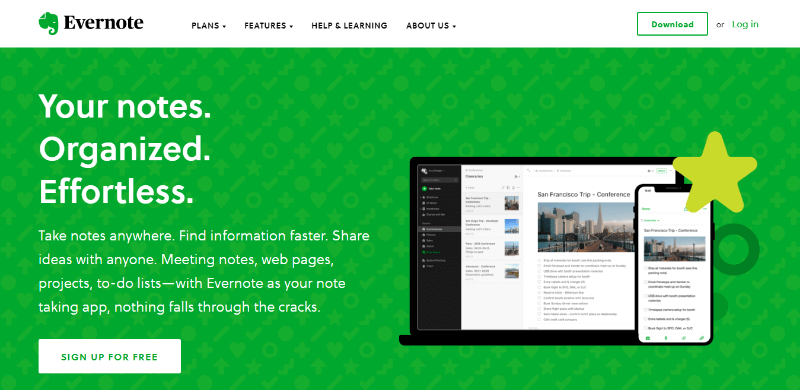The width and height of the screenshot is (800, 390).
Task: Click the Evernote elephant logo icon
Action: (x=48, y=23)
